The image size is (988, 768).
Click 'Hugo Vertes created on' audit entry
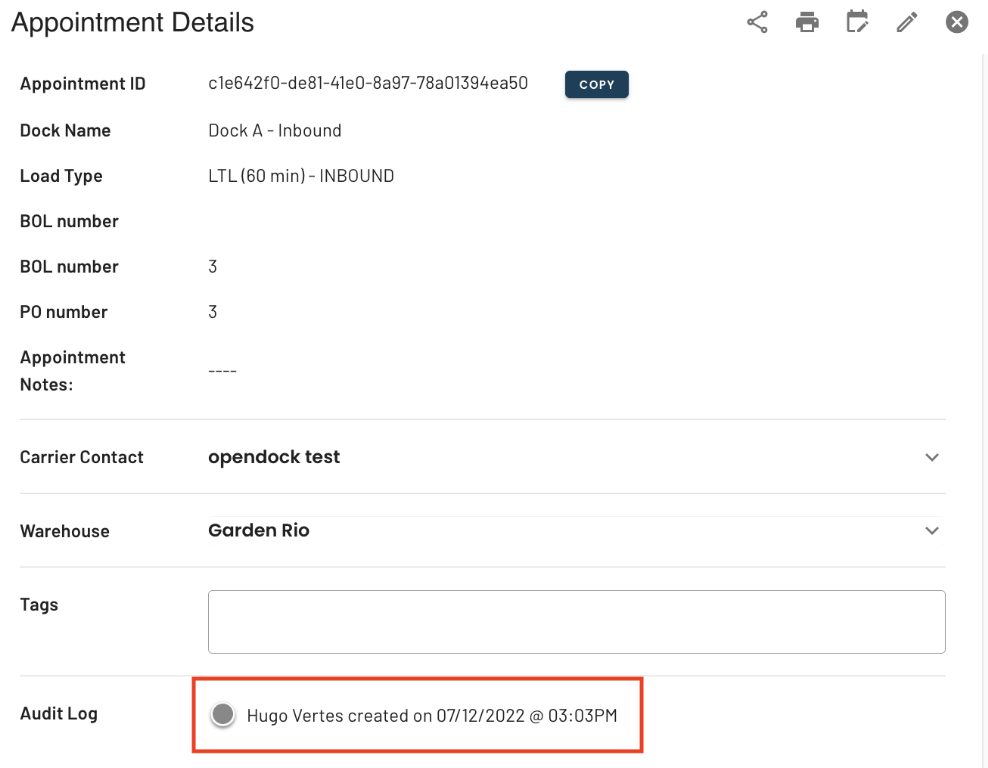tap(432, 716)
